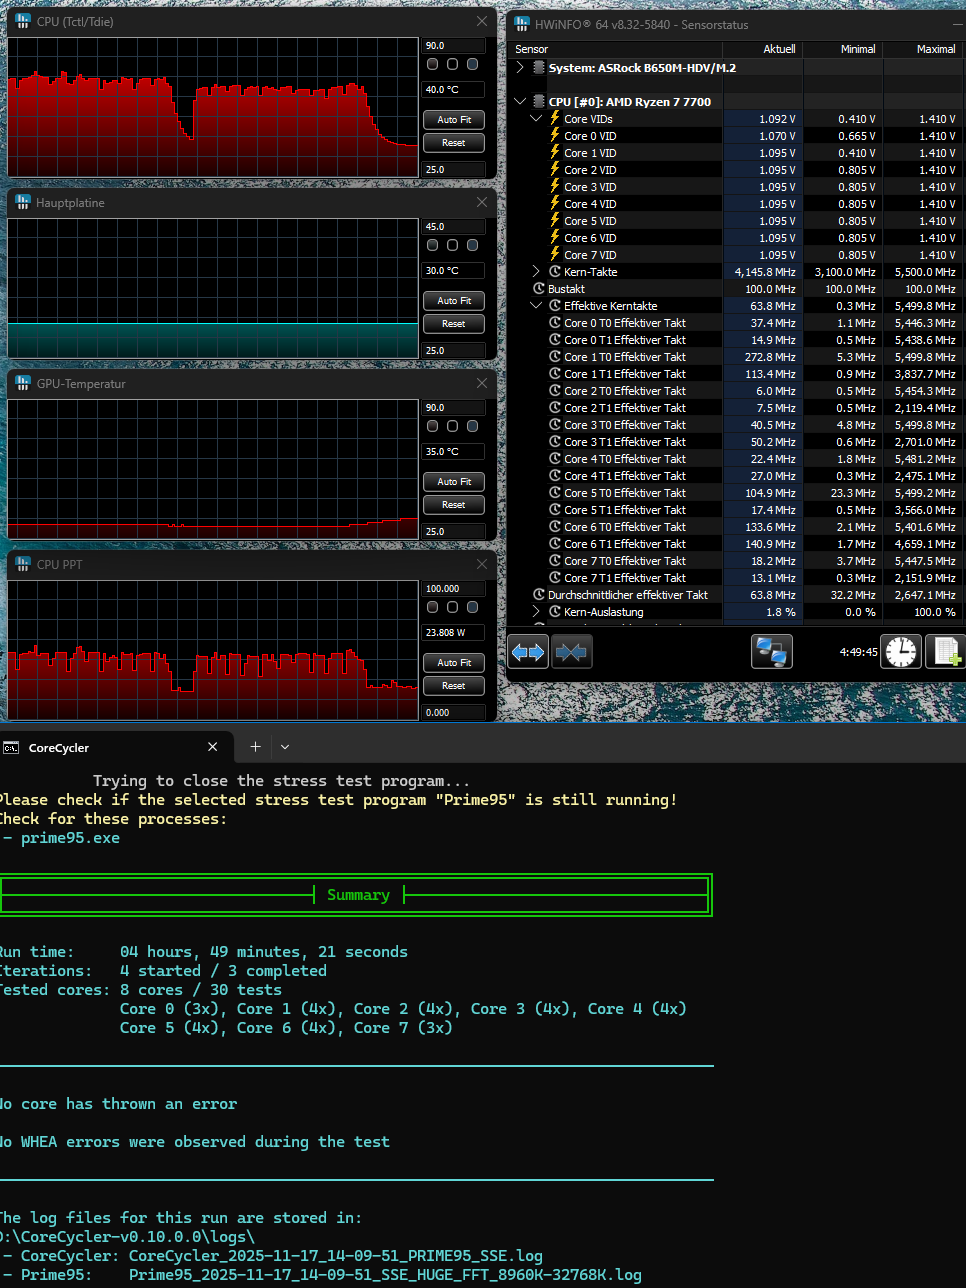The image size is (966, 1288).
Task: Click the lightning icon beside Core 7 VID
Action: click(x=555, y=254)
